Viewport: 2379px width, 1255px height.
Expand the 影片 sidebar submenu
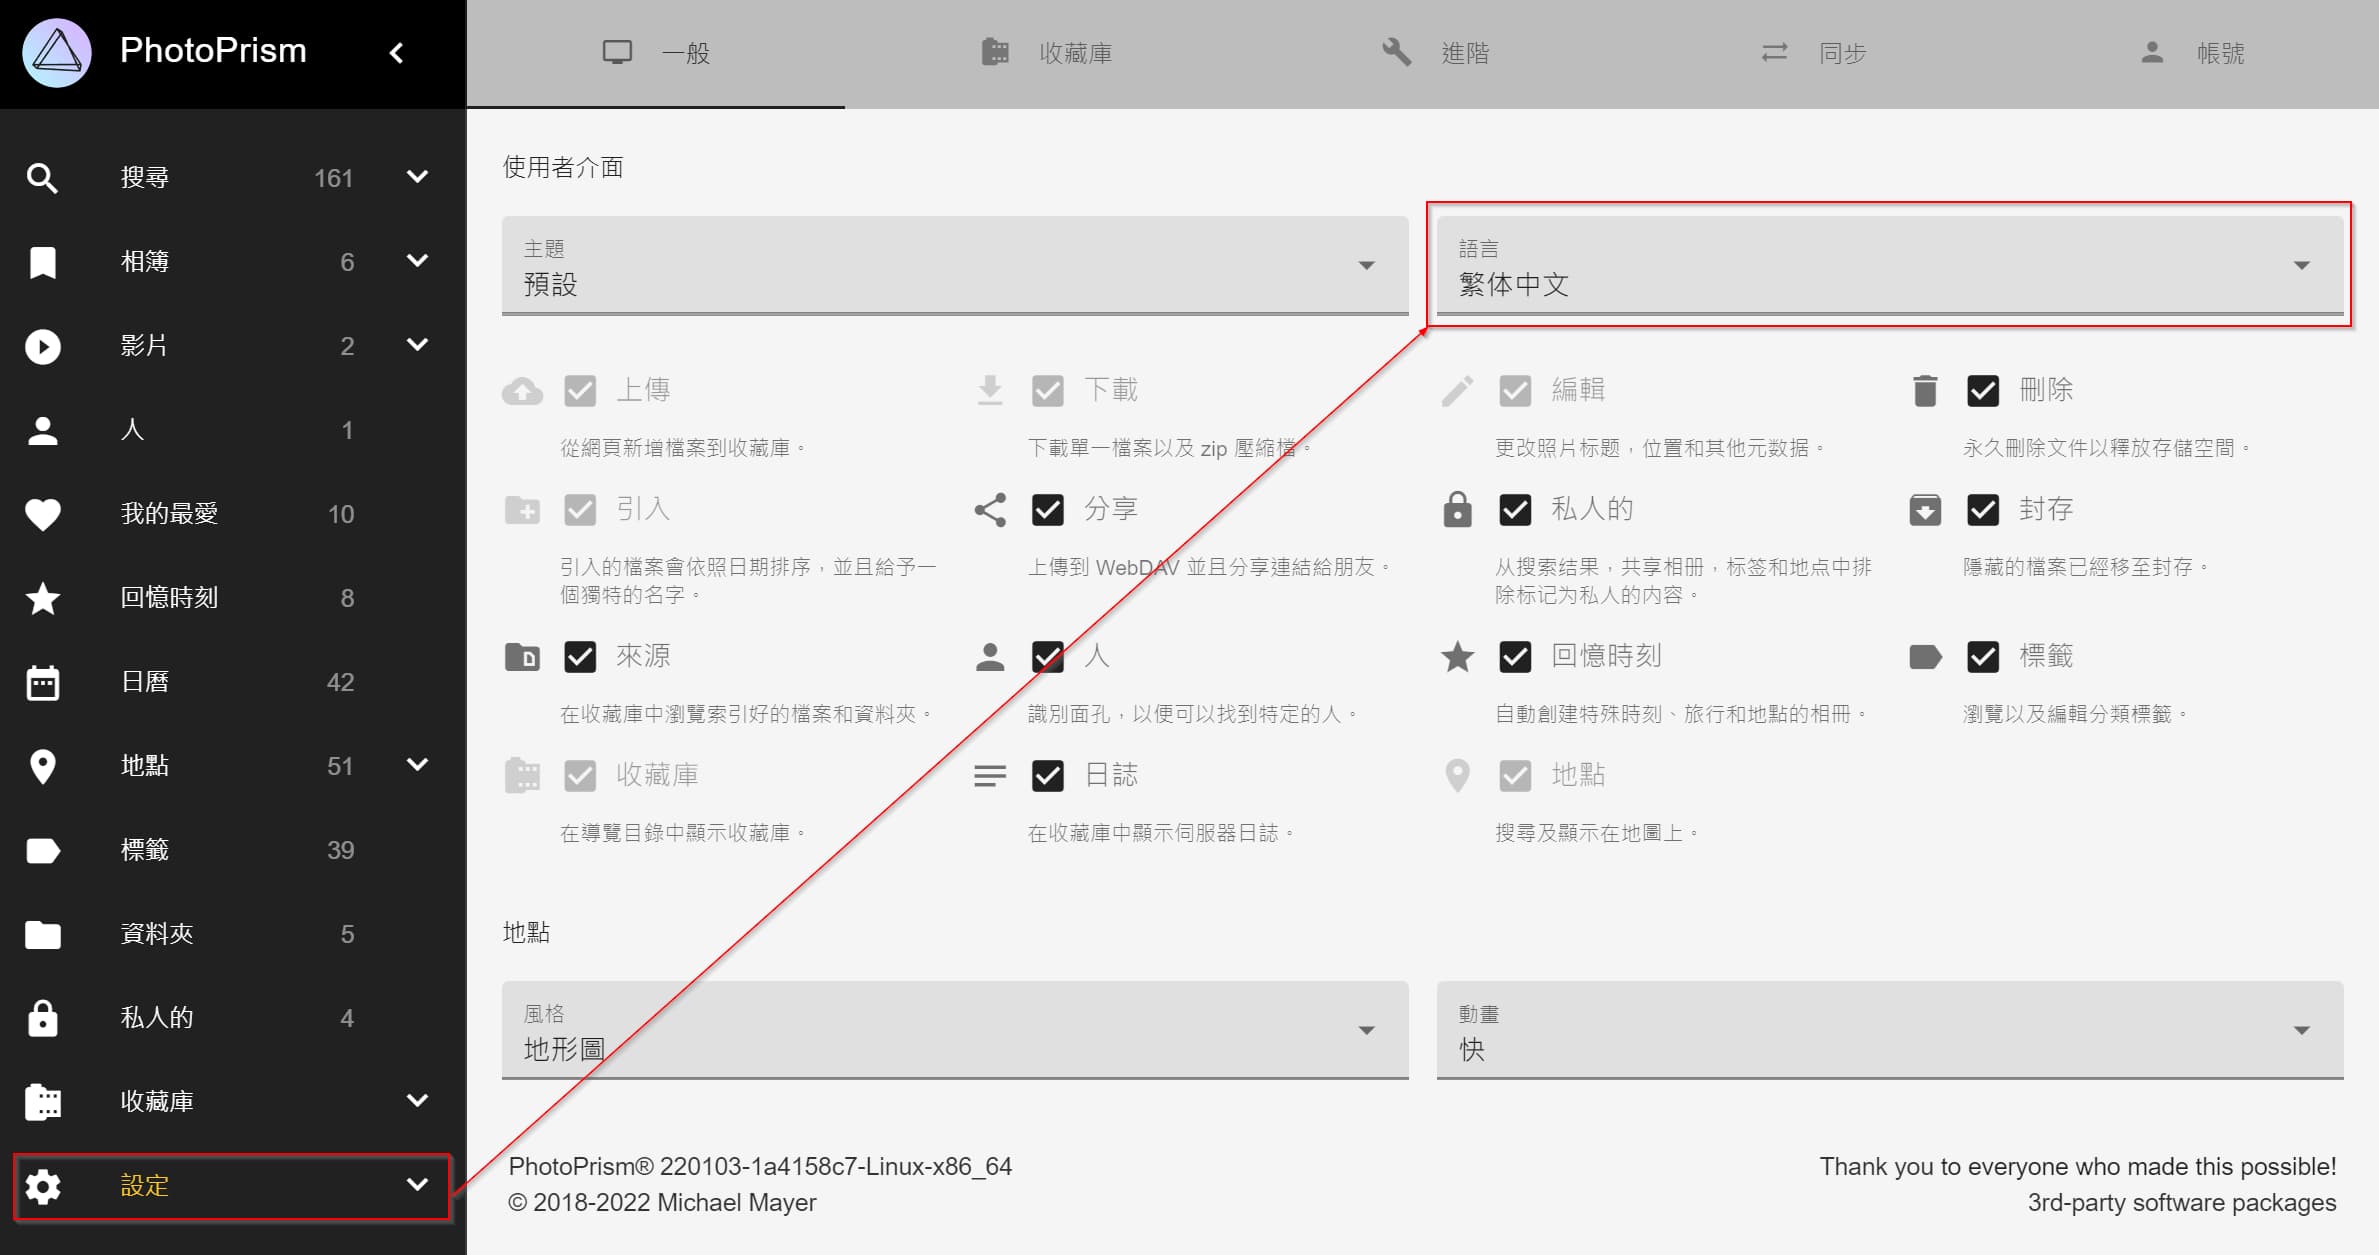coord(418,345)
